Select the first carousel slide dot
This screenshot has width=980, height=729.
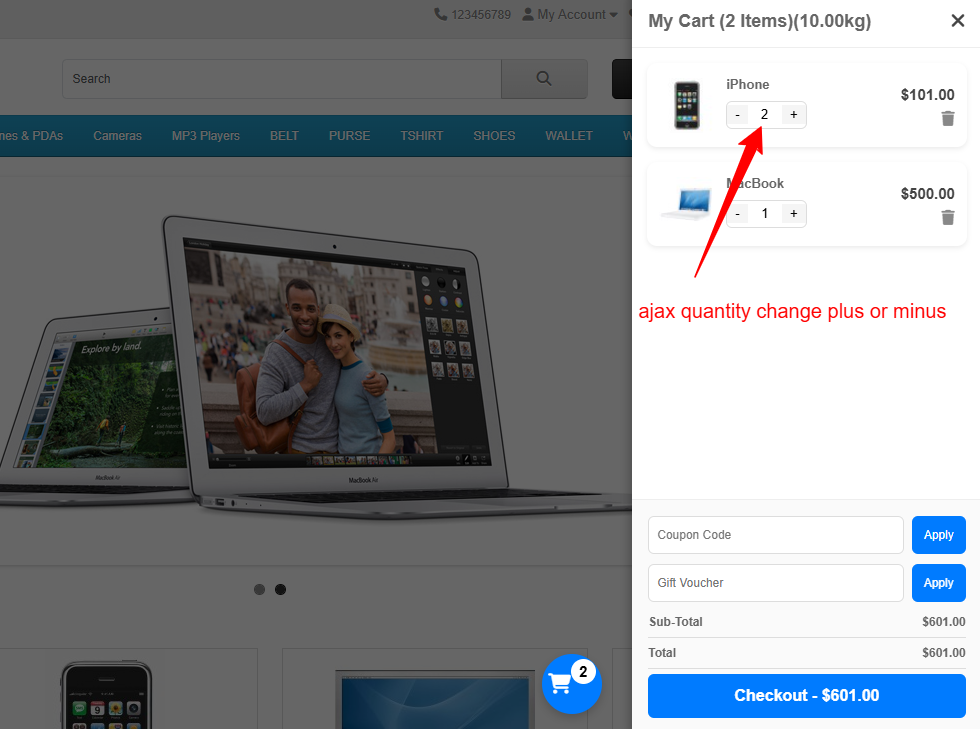[259, 589]
